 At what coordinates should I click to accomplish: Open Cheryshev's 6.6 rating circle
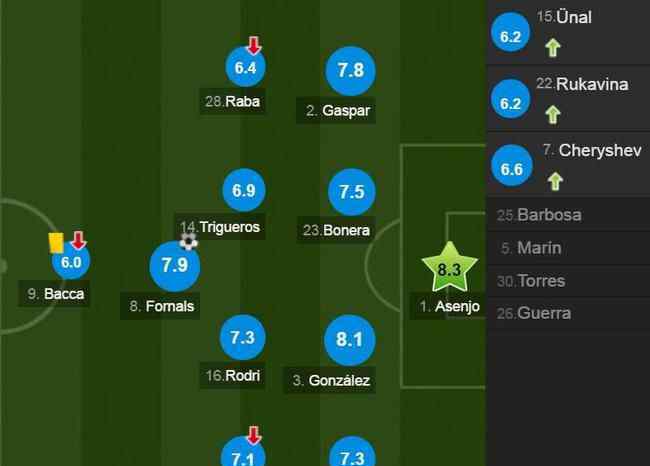pyautogui.click(x=512, y=165)
